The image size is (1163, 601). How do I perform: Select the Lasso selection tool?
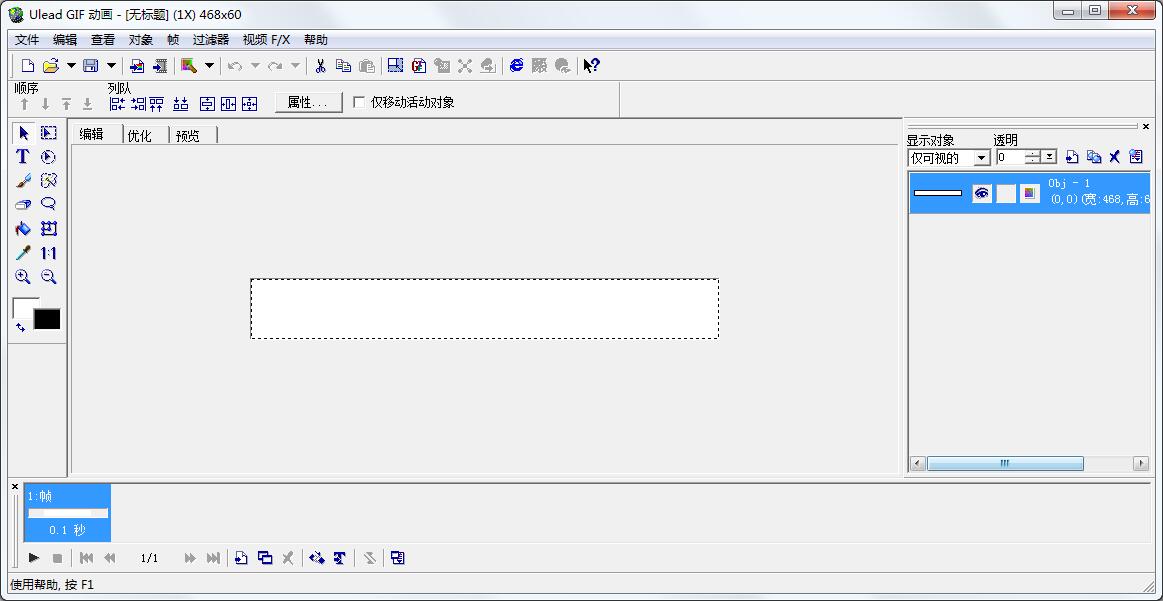(x=49, y=204)
